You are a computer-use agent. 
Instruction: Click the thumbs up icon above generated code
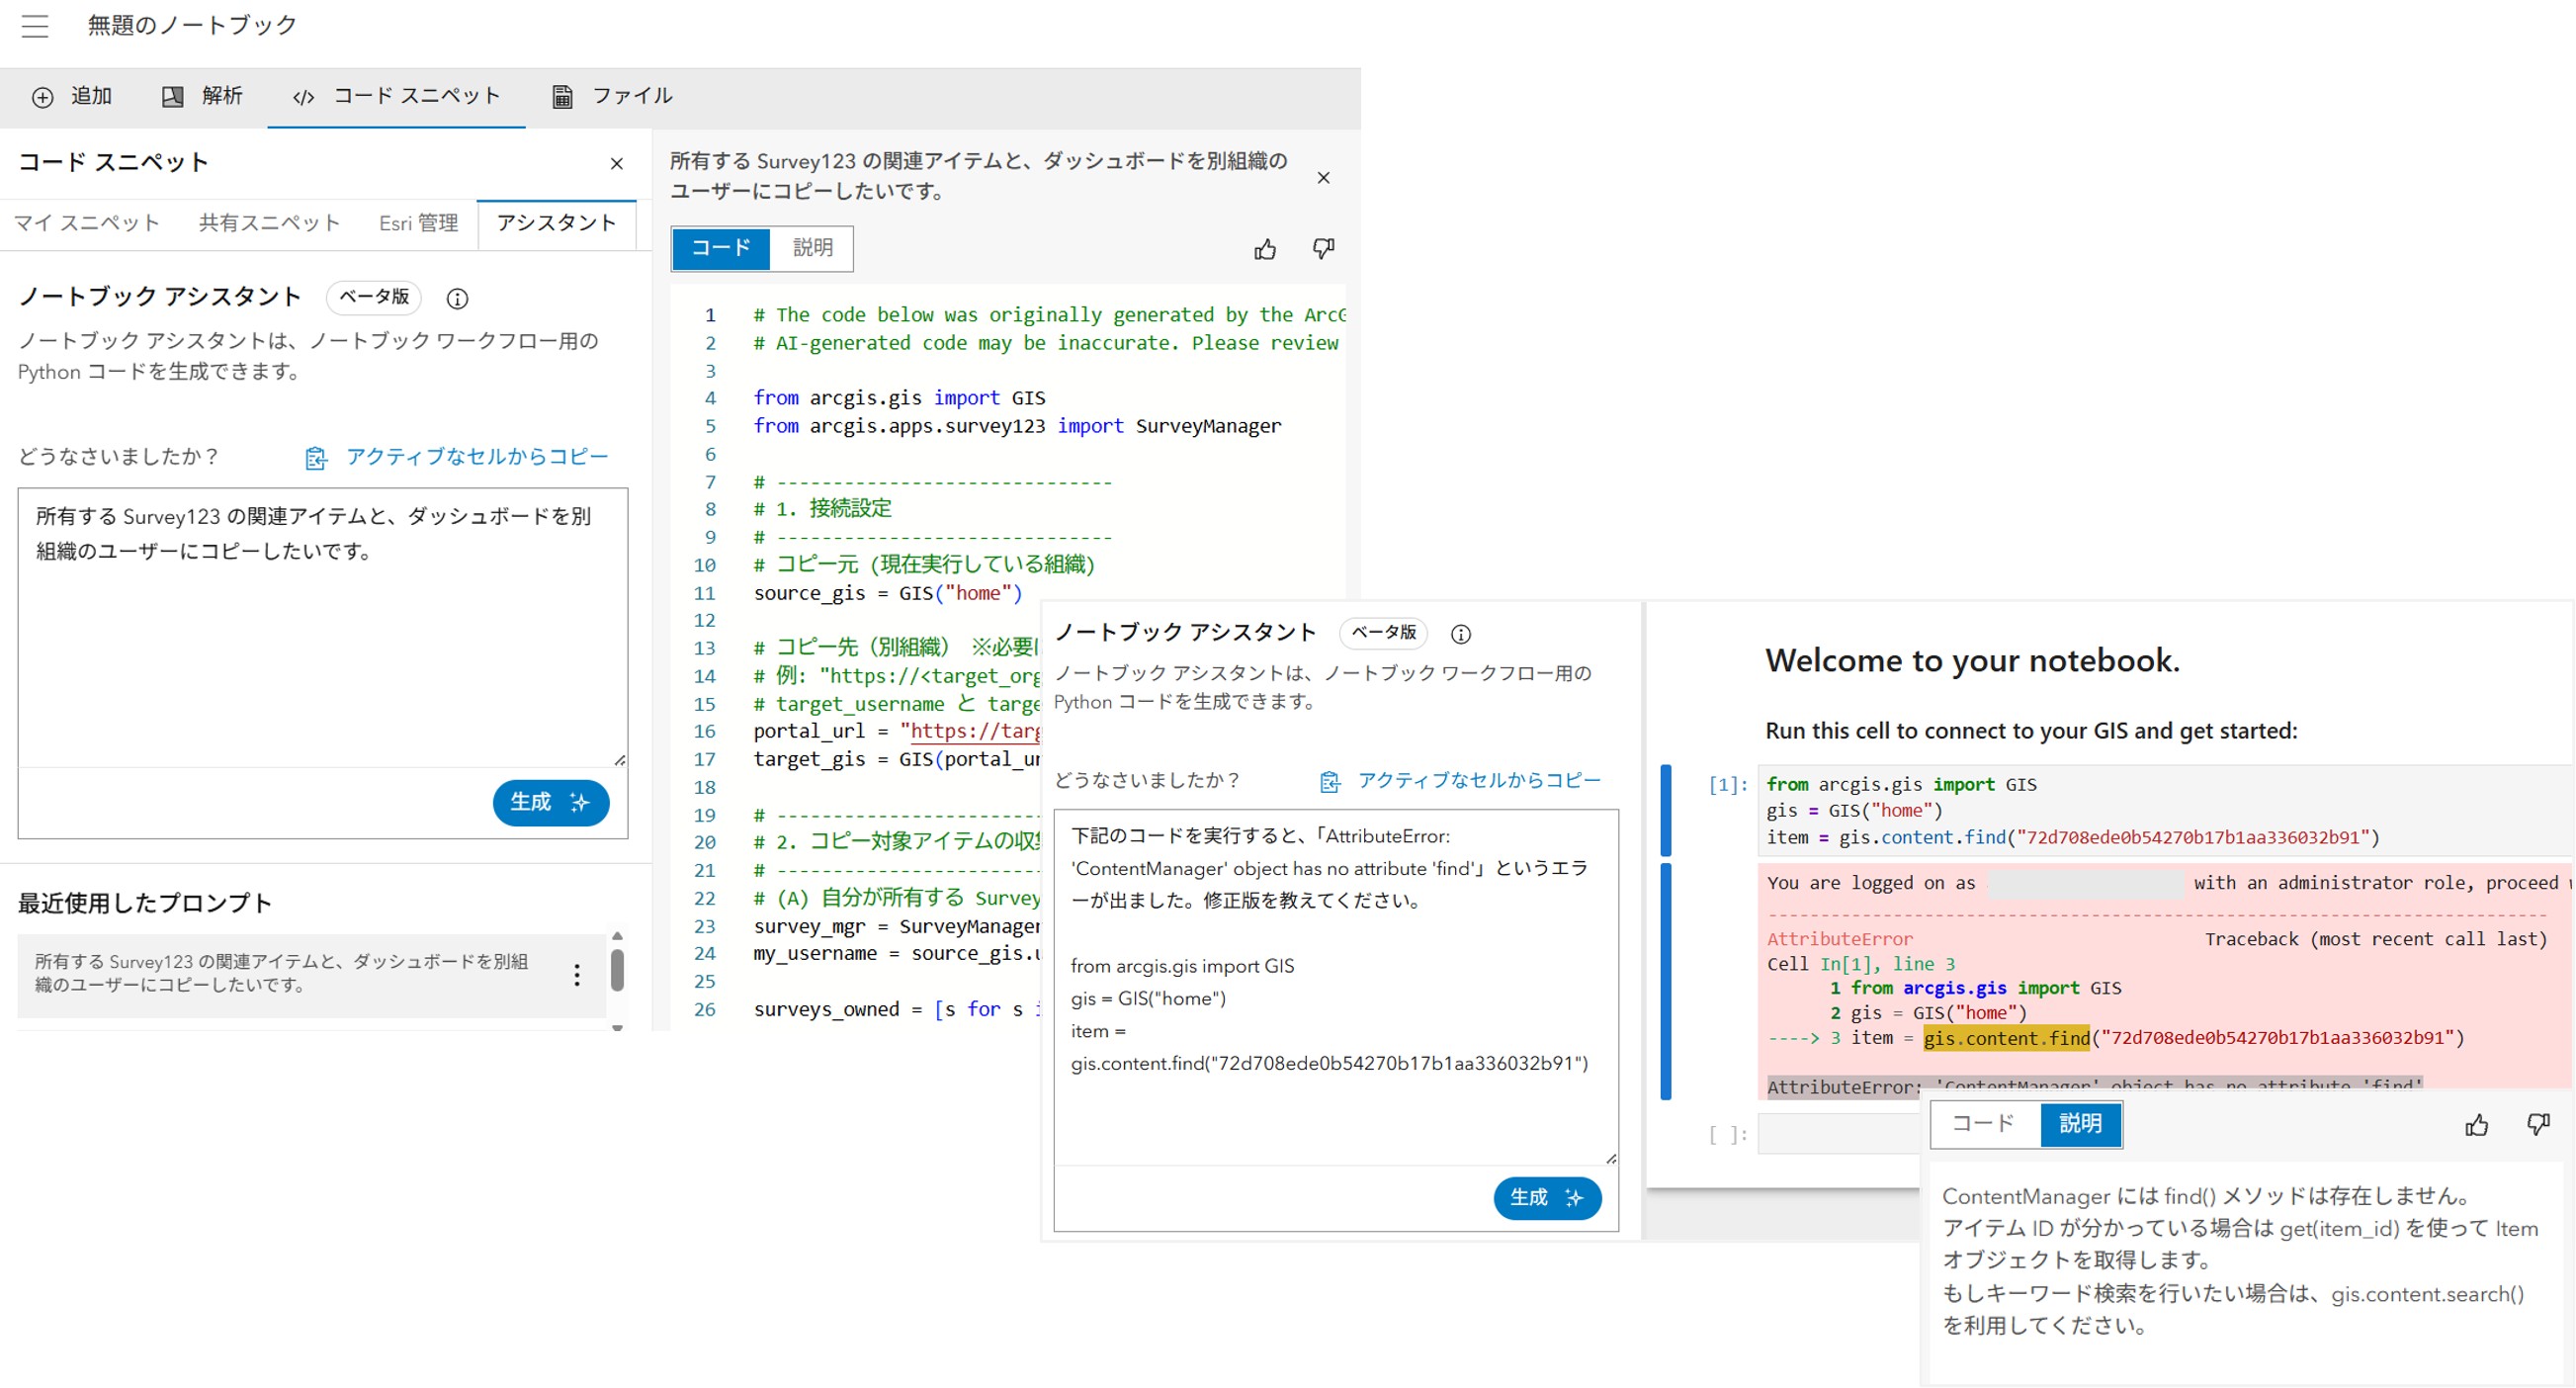pyautogui.click(x=1265, y=249)
